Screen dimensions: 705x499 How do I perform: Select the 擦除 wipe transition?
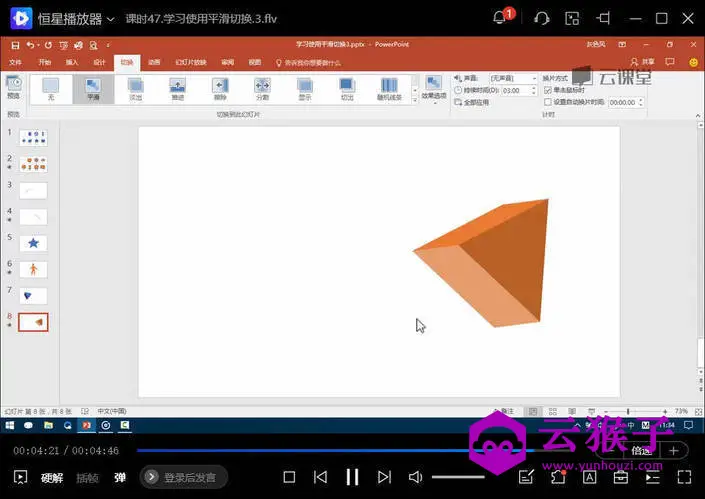coord(220,89)
